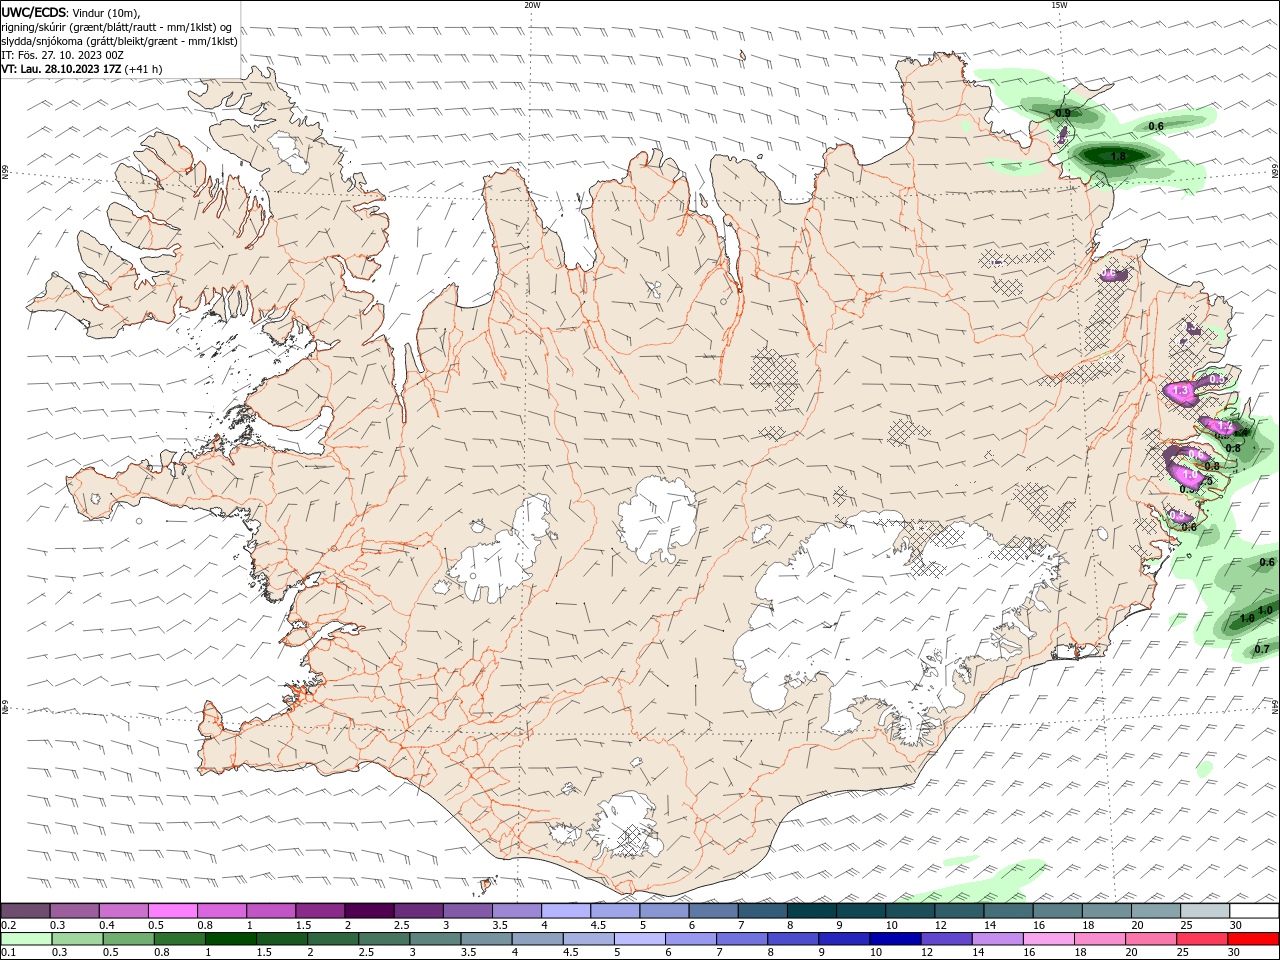Click the 1.8 precipitation value in the northeast
The height and width of the screenshot is (960, 1280).
pyautogui.click(x=1118, y=156)
